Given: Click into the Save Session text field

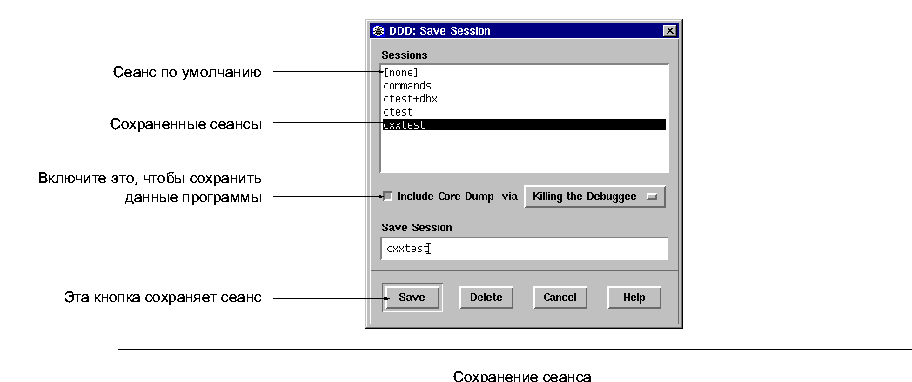Looking at the screenshot, I should [524, 248].
